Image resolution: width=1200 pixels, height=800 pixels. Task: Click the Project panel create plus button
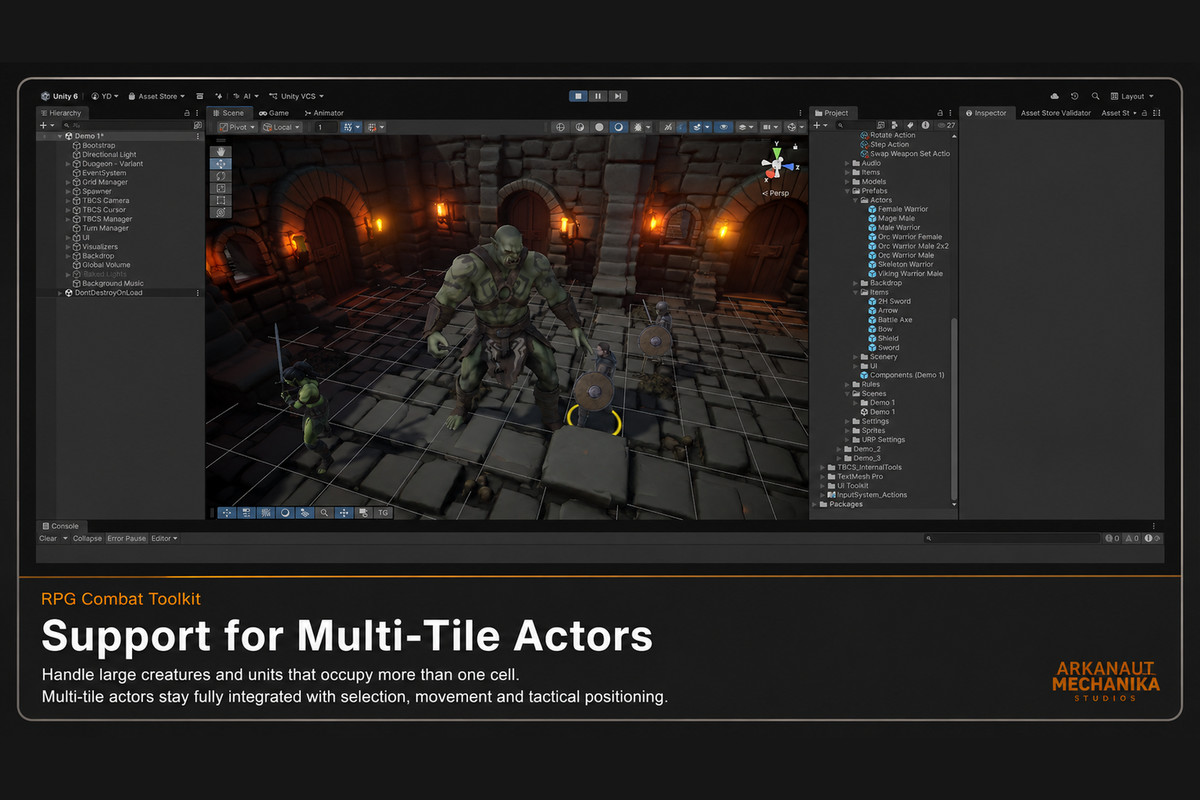[x=816, y=125]
